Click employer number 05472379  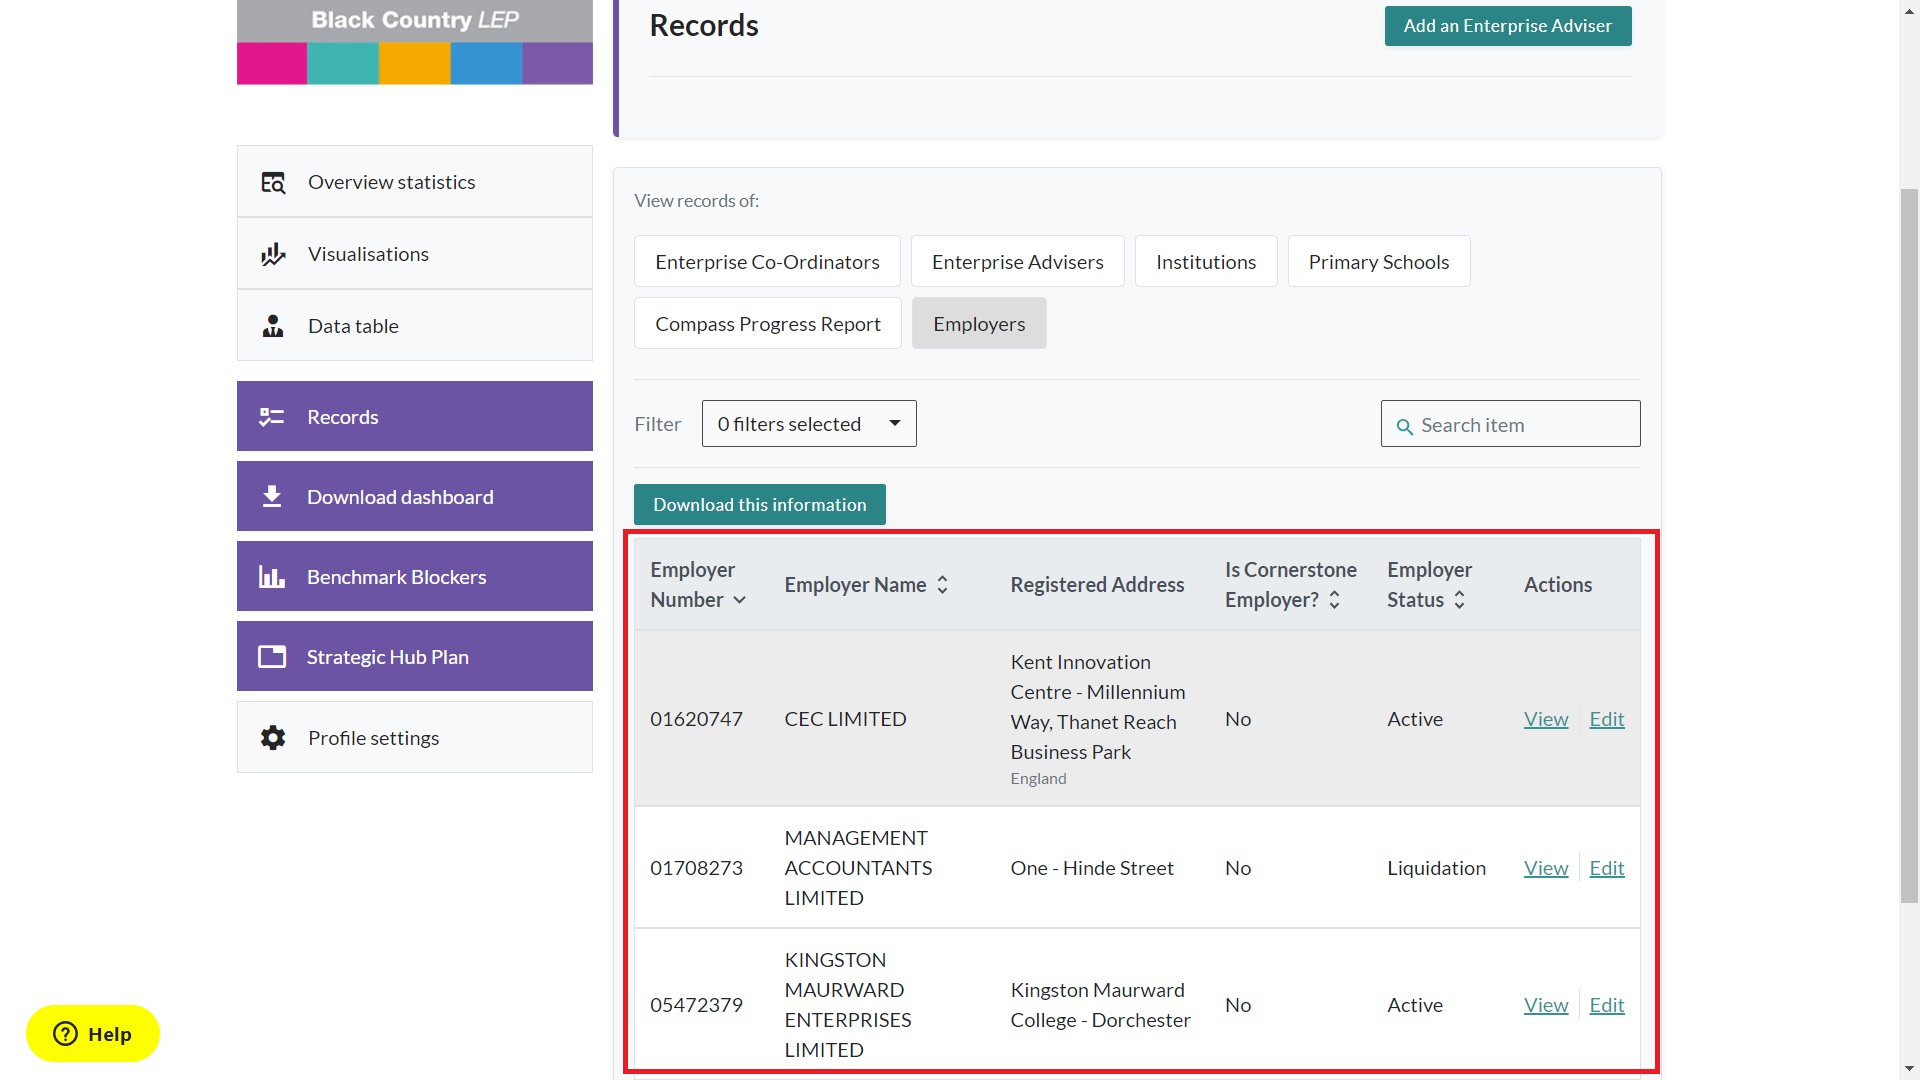[x=697, y=1005]
